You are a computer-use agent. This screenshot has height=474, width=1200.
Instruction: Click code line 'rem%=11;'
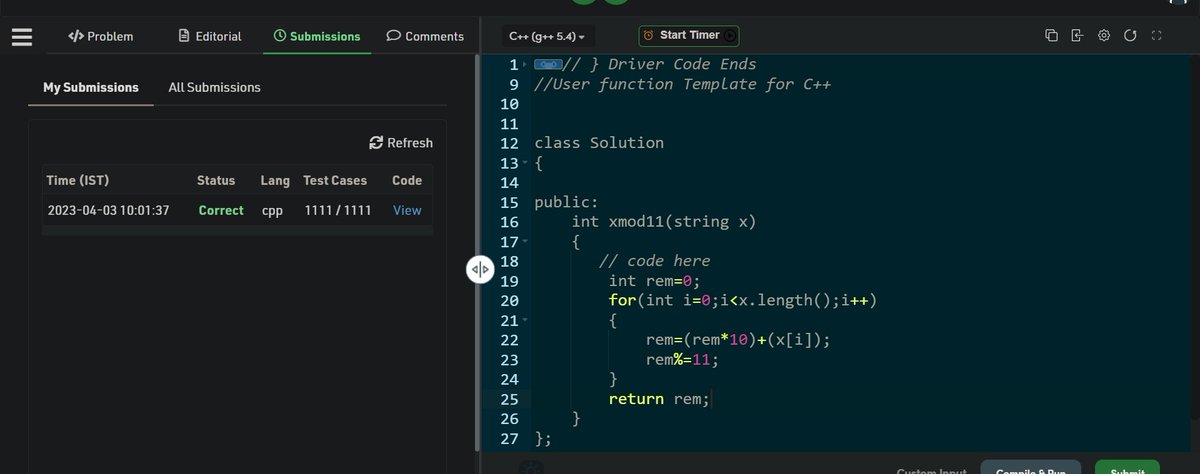pyautogui.click(x=682, y=360)
